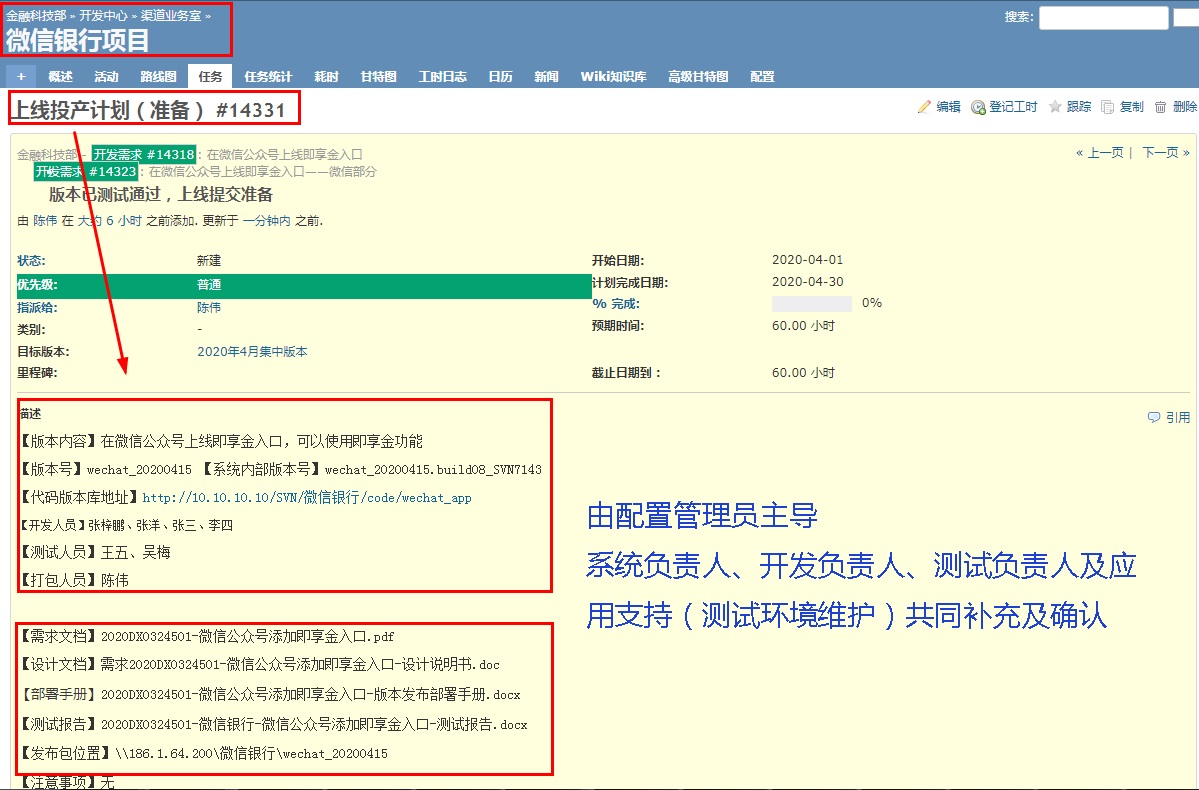The image size is (1199, 790).
Task: Click the 开发中心 breadcrumb
Action: 103,15
